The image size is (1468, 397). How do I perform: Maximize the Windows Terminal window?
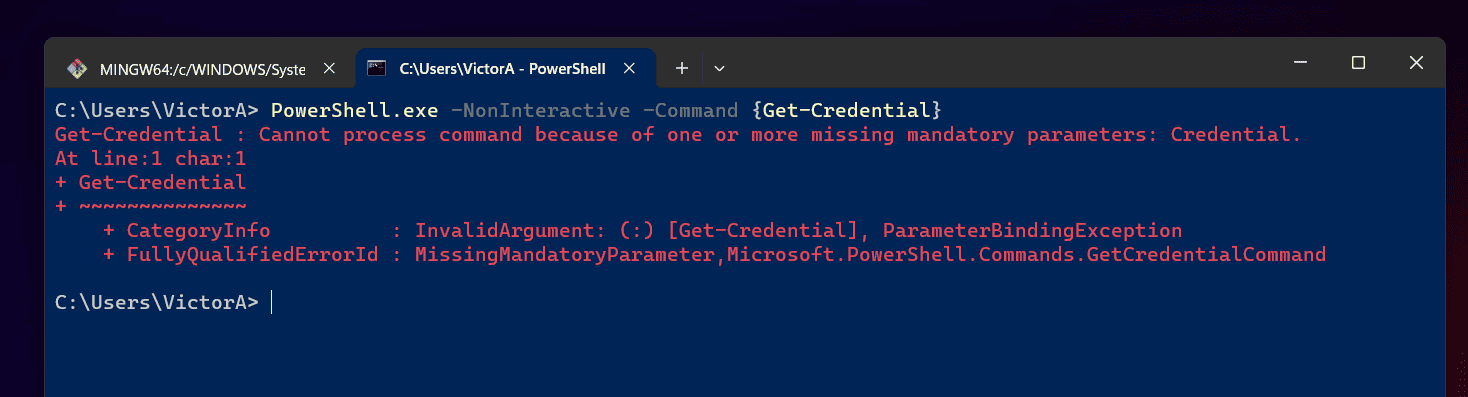pyautogui.click(x=1358, y=63)
